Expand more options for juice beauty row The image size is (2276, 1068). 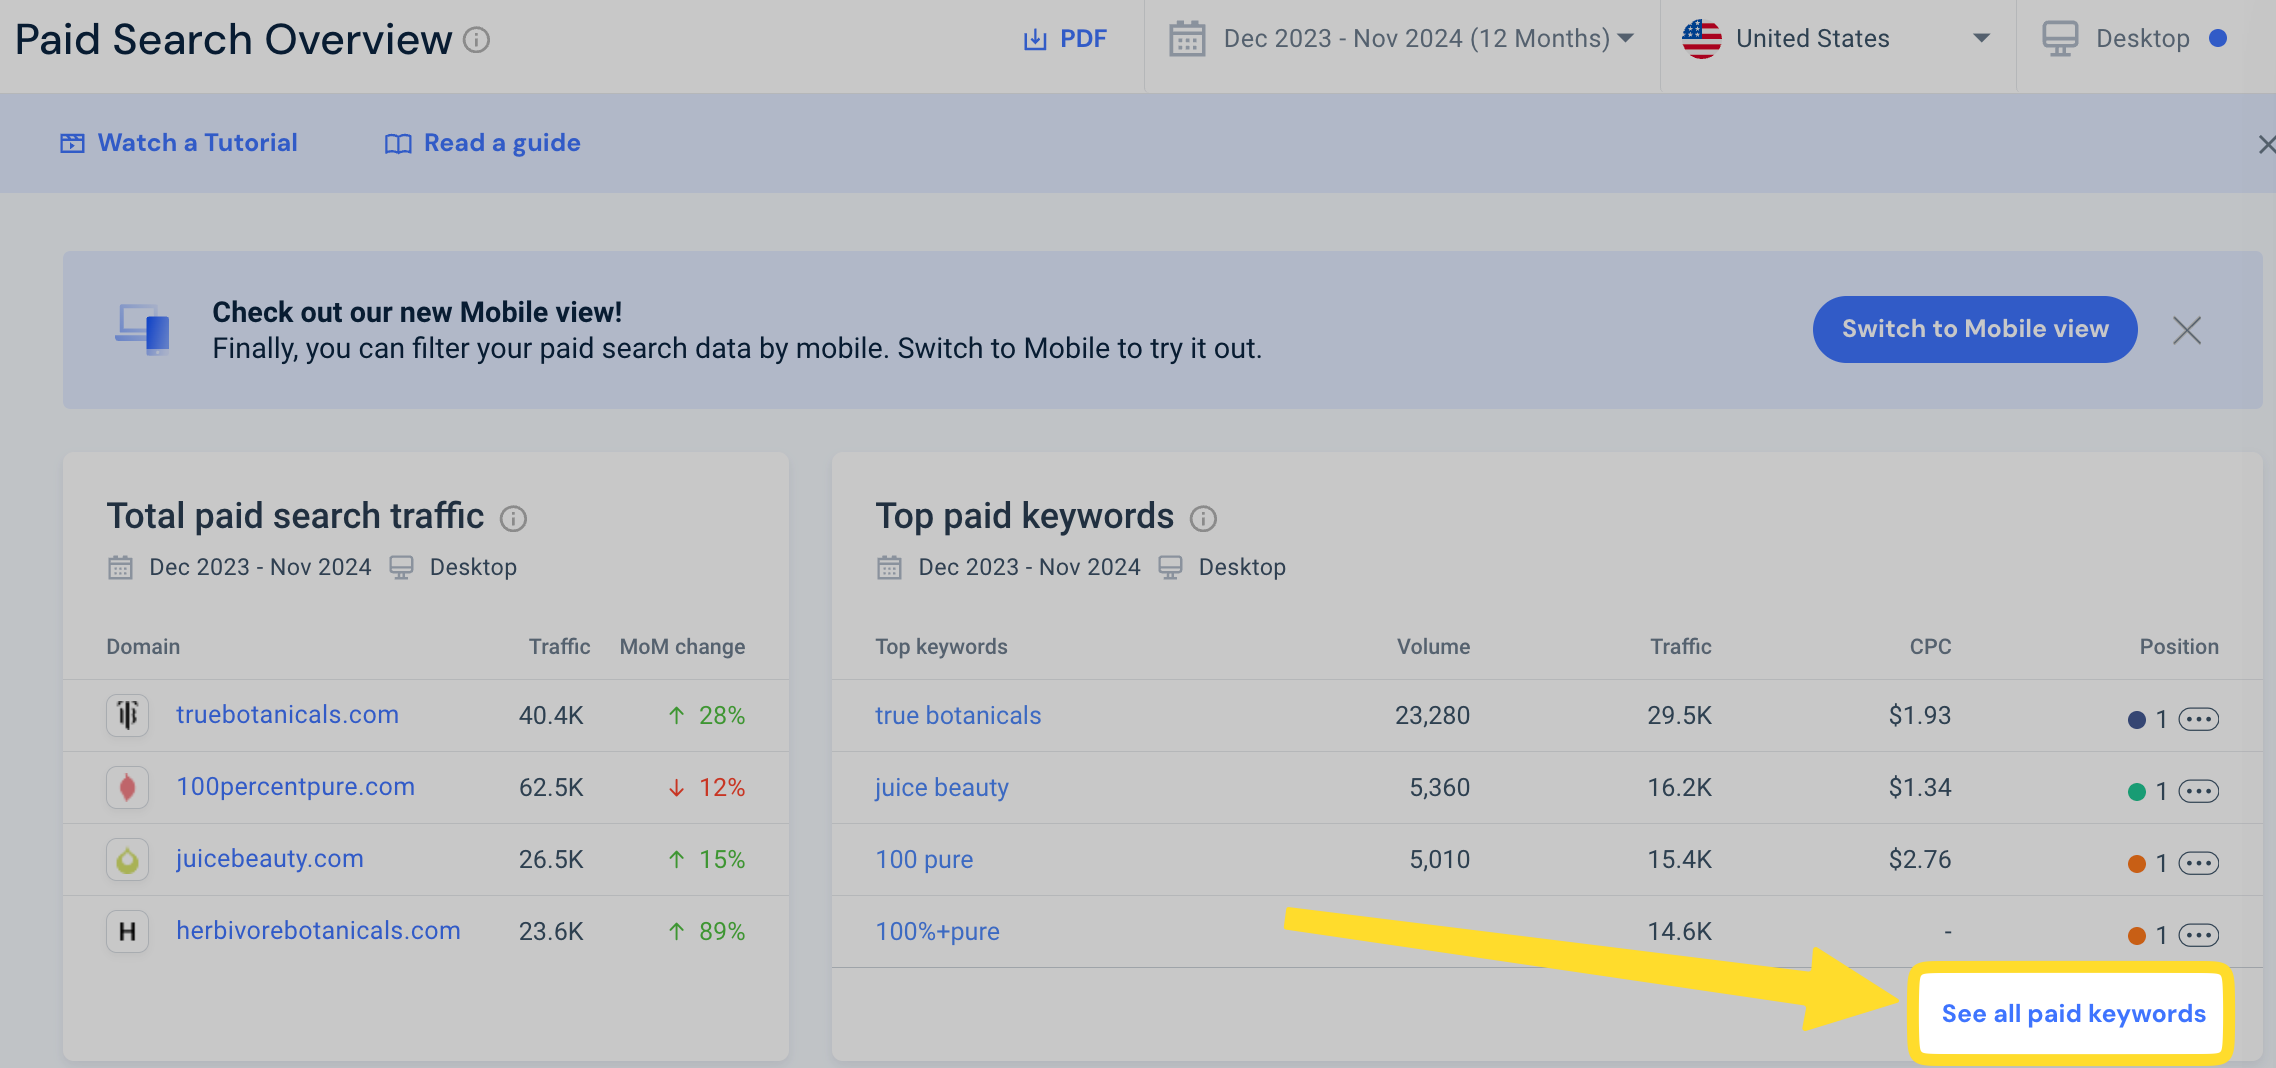(x=2198, y=791)
